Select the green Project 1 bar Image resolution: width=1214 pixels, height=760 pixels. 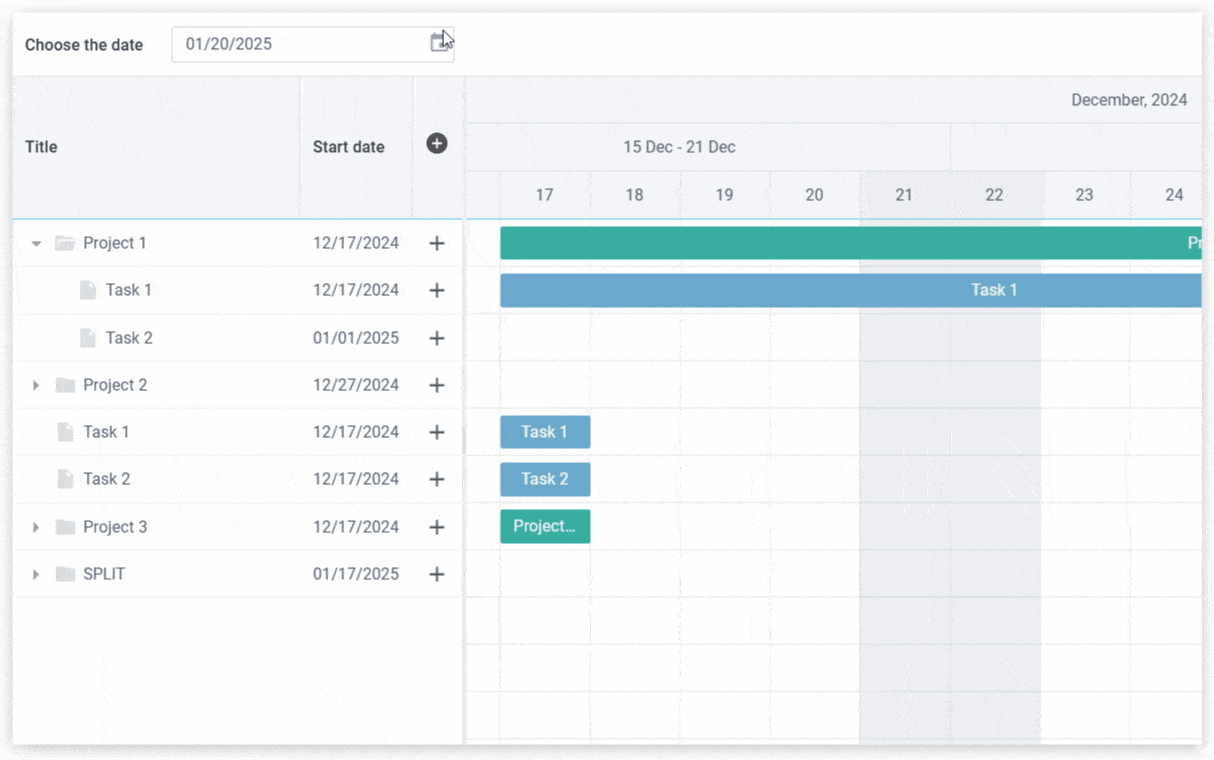850,243
